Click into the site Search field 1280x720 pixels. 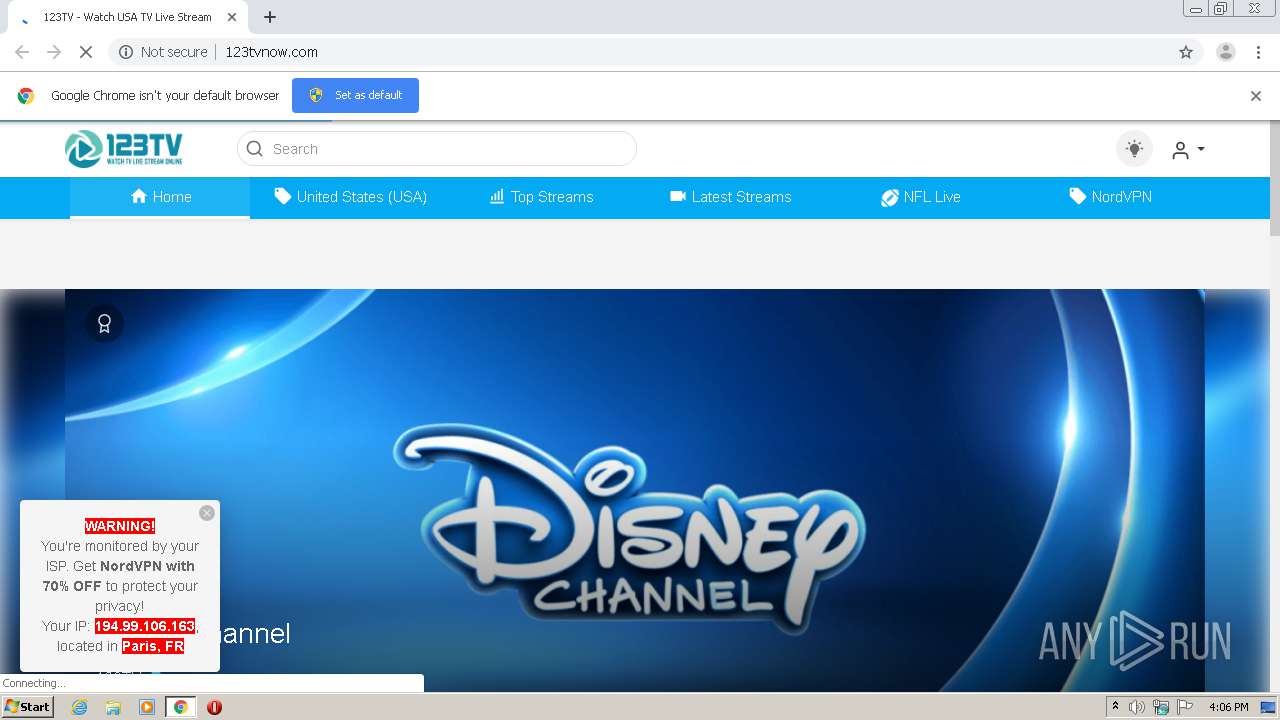pos(437,149)
